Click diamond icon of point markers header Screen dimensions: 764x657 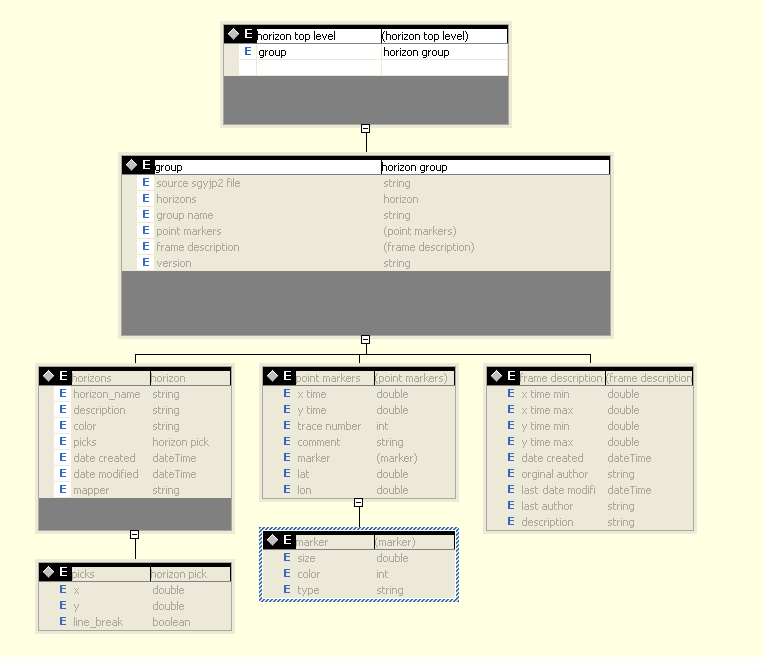tap(273, 376)
